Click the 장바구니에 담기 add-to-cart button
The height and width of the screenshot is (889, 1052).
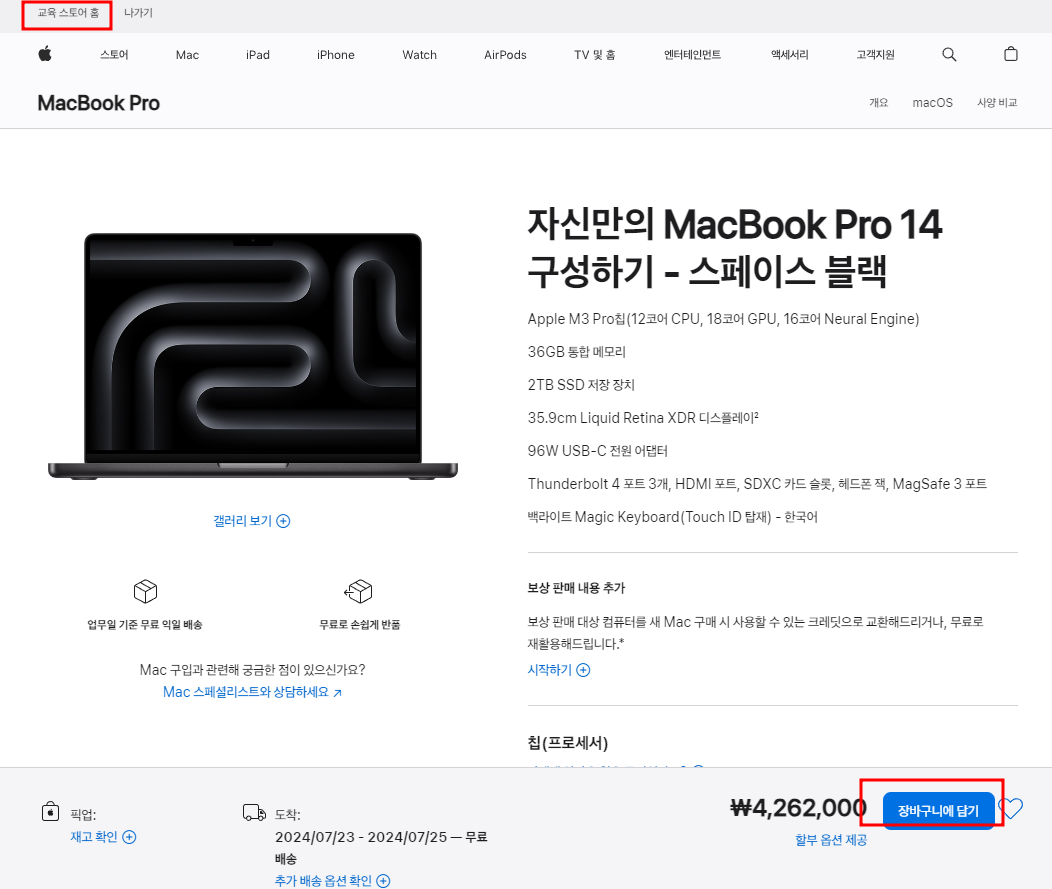point(938,811)
